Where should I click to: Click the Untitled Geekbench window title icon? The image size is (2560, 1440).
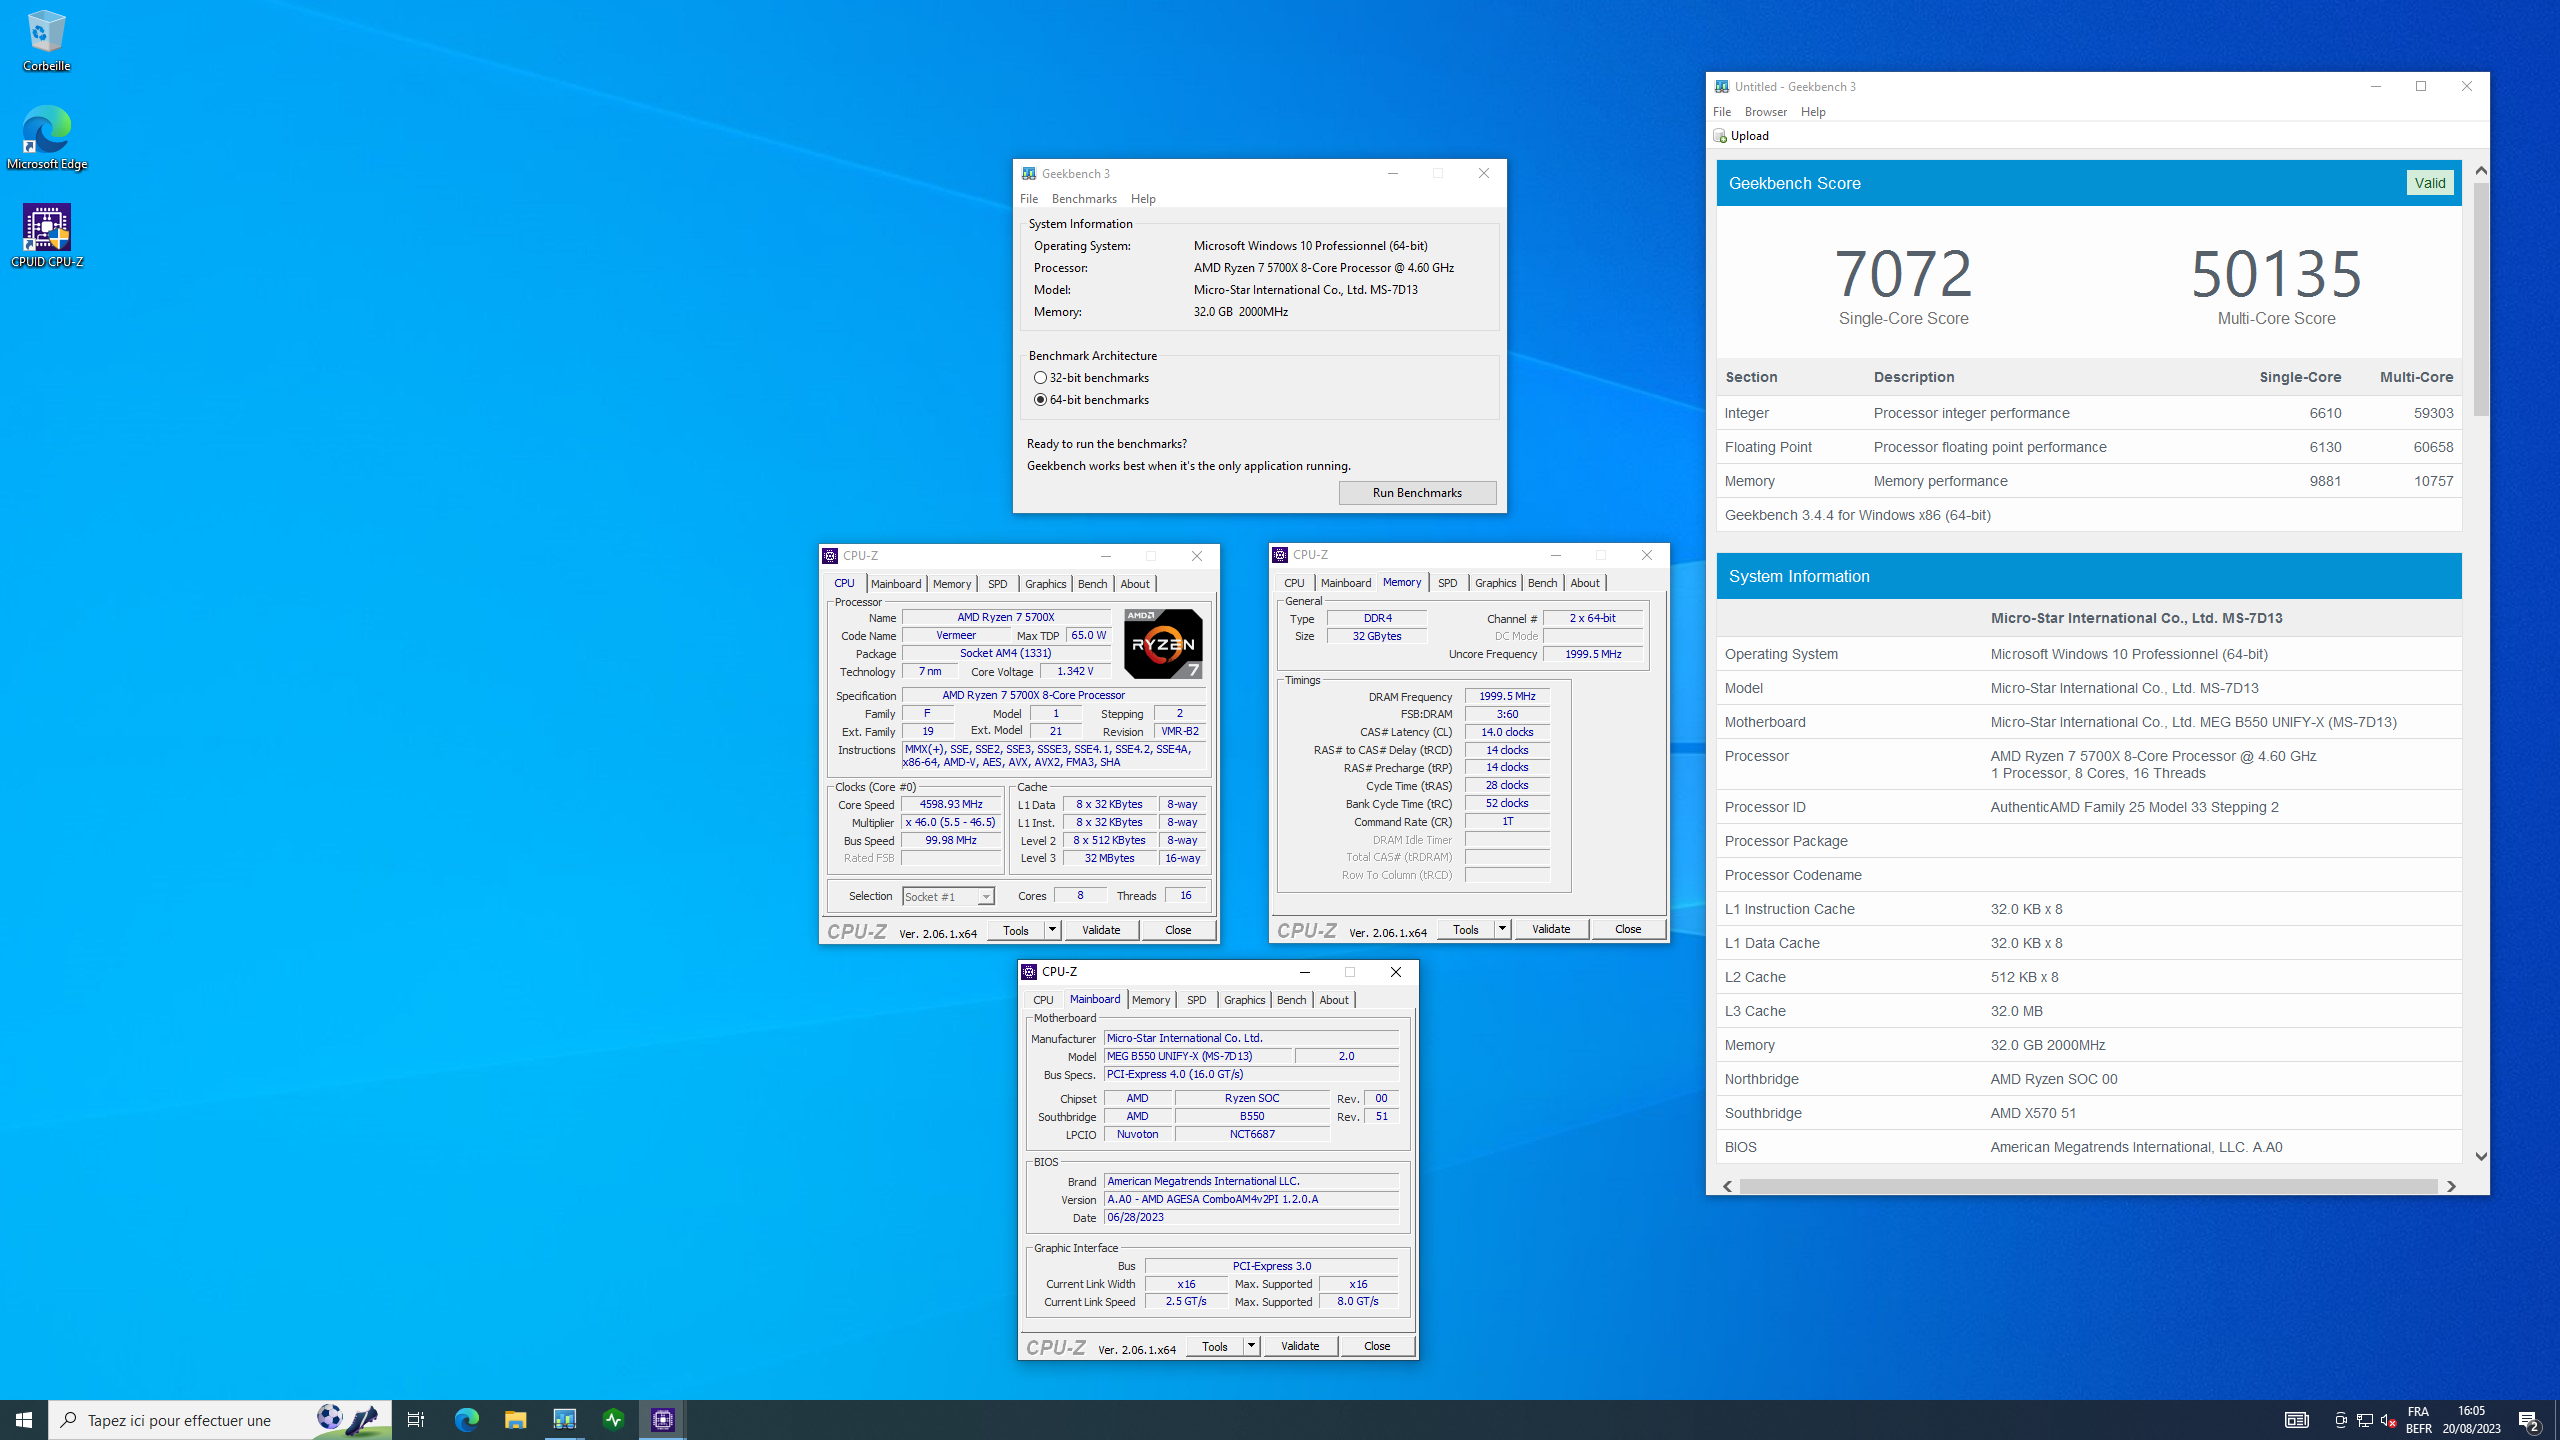coord(1722,87)
